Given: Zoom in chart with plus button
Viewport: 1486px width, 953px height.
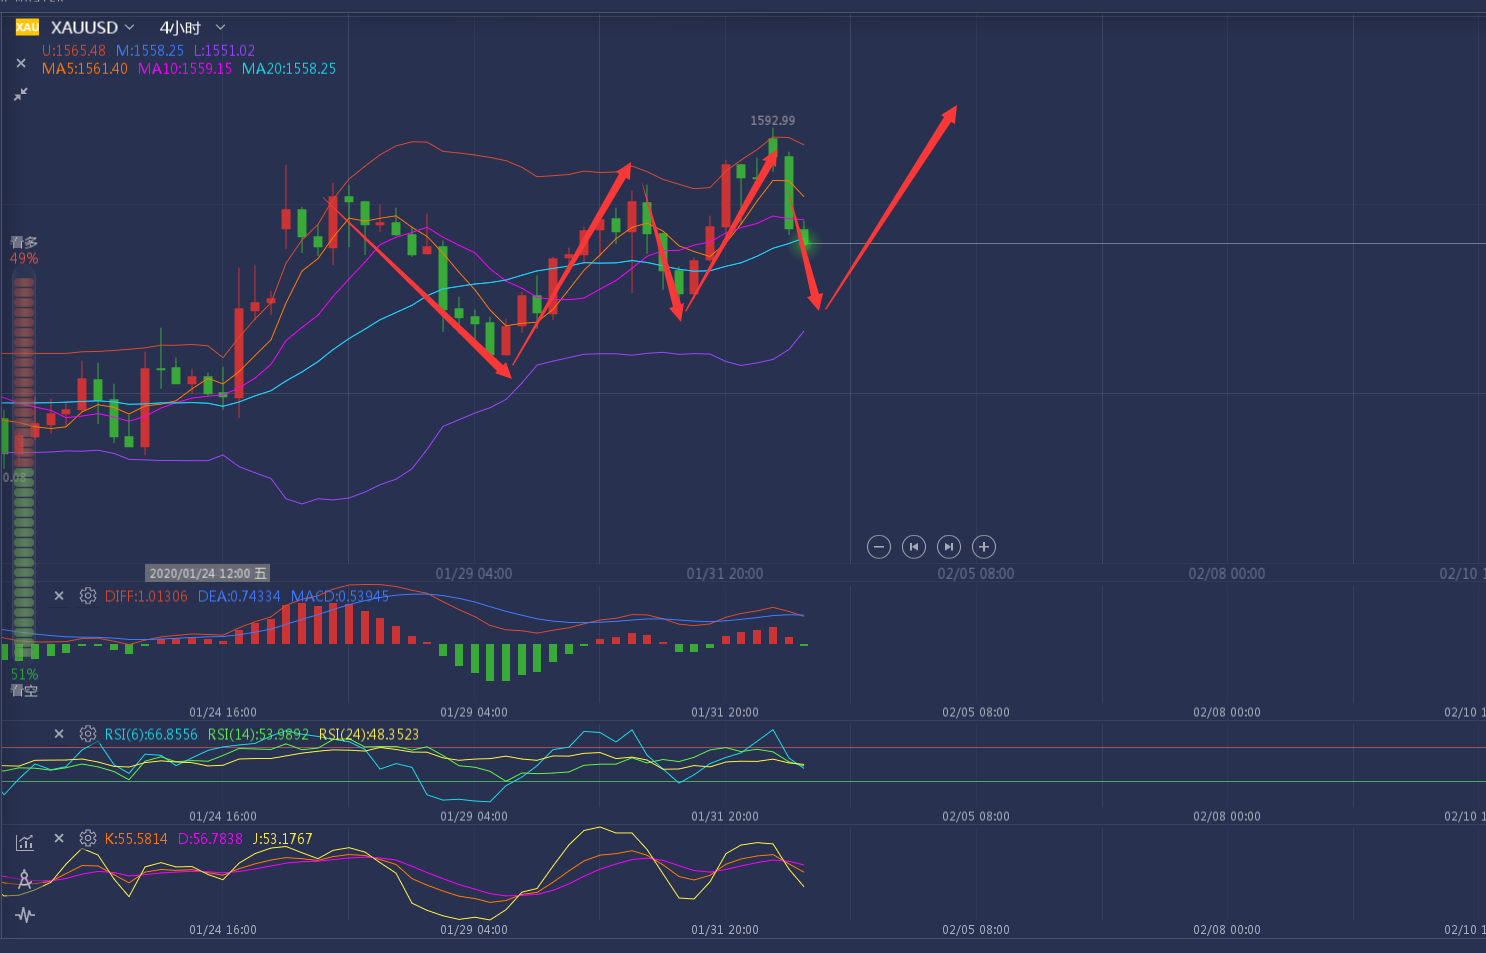Looking at the screenshot, I should [984, 547].
